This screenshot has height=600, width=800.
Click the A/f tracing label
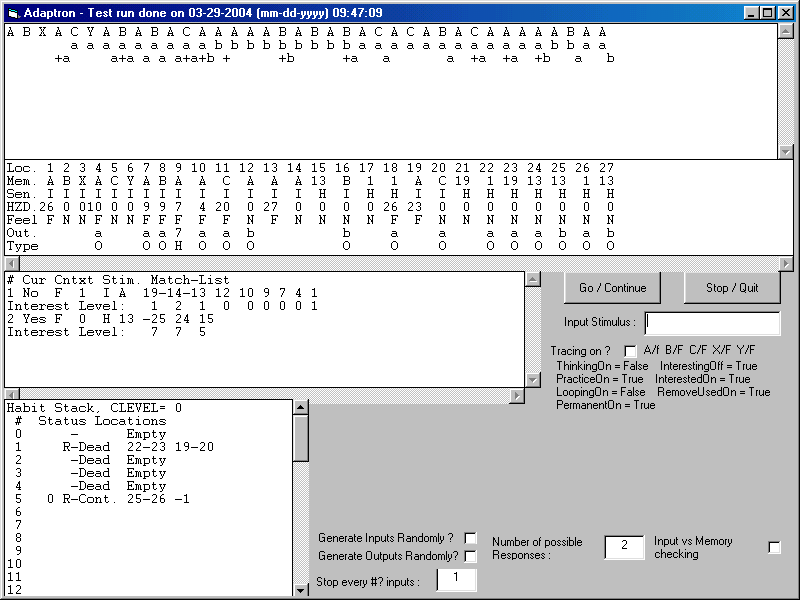pos(651,350)
